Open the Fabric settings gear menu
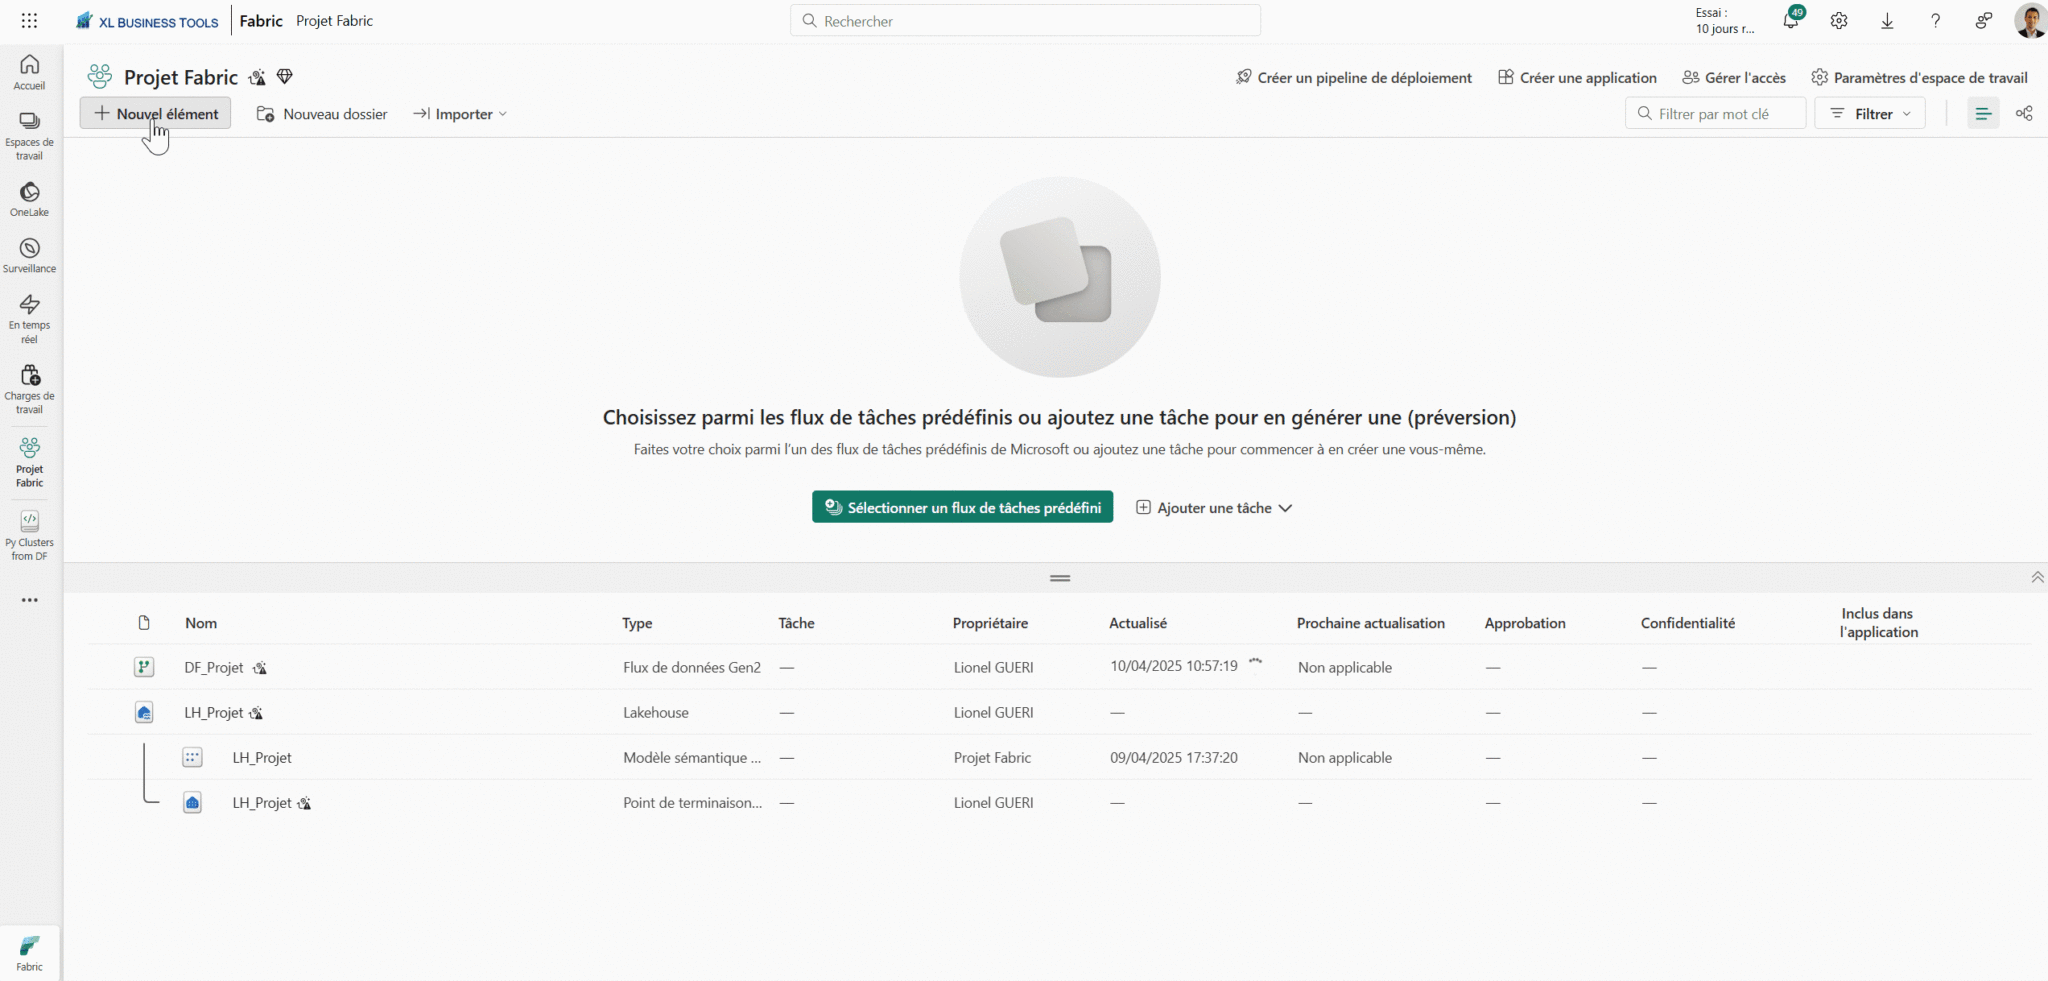 click(x=1838, y=20)
